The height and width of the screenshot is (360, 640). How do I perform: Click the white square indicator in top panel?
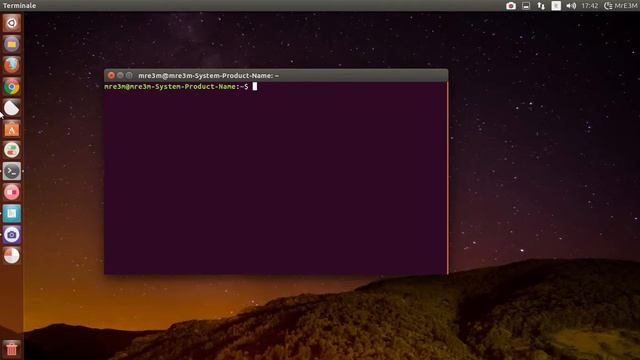coord(556,6)
